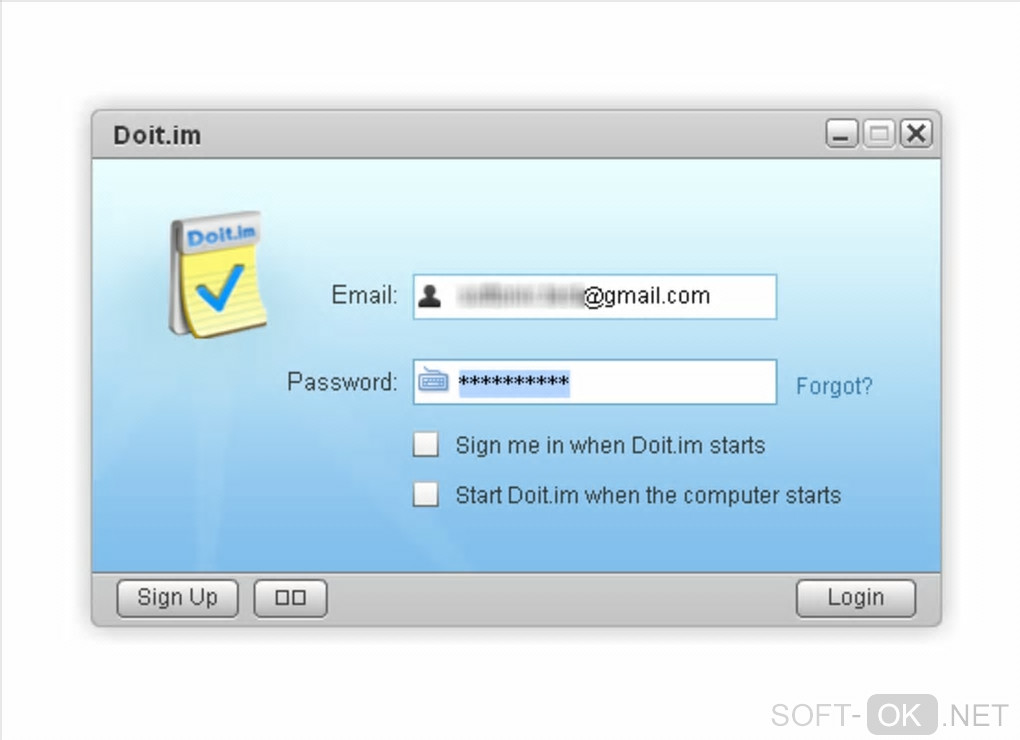Click the Doit.im notepad logo icon
Screen dimensions: 1020x740
pos(218,274)
